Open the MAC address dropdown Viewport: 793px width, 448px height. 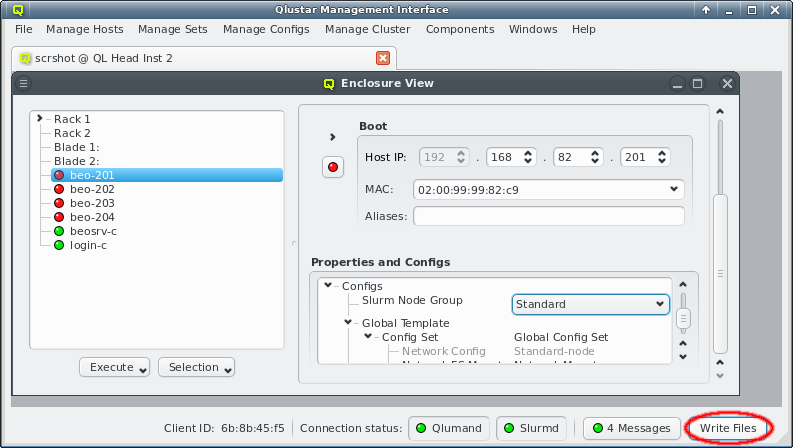click(674, 189)
